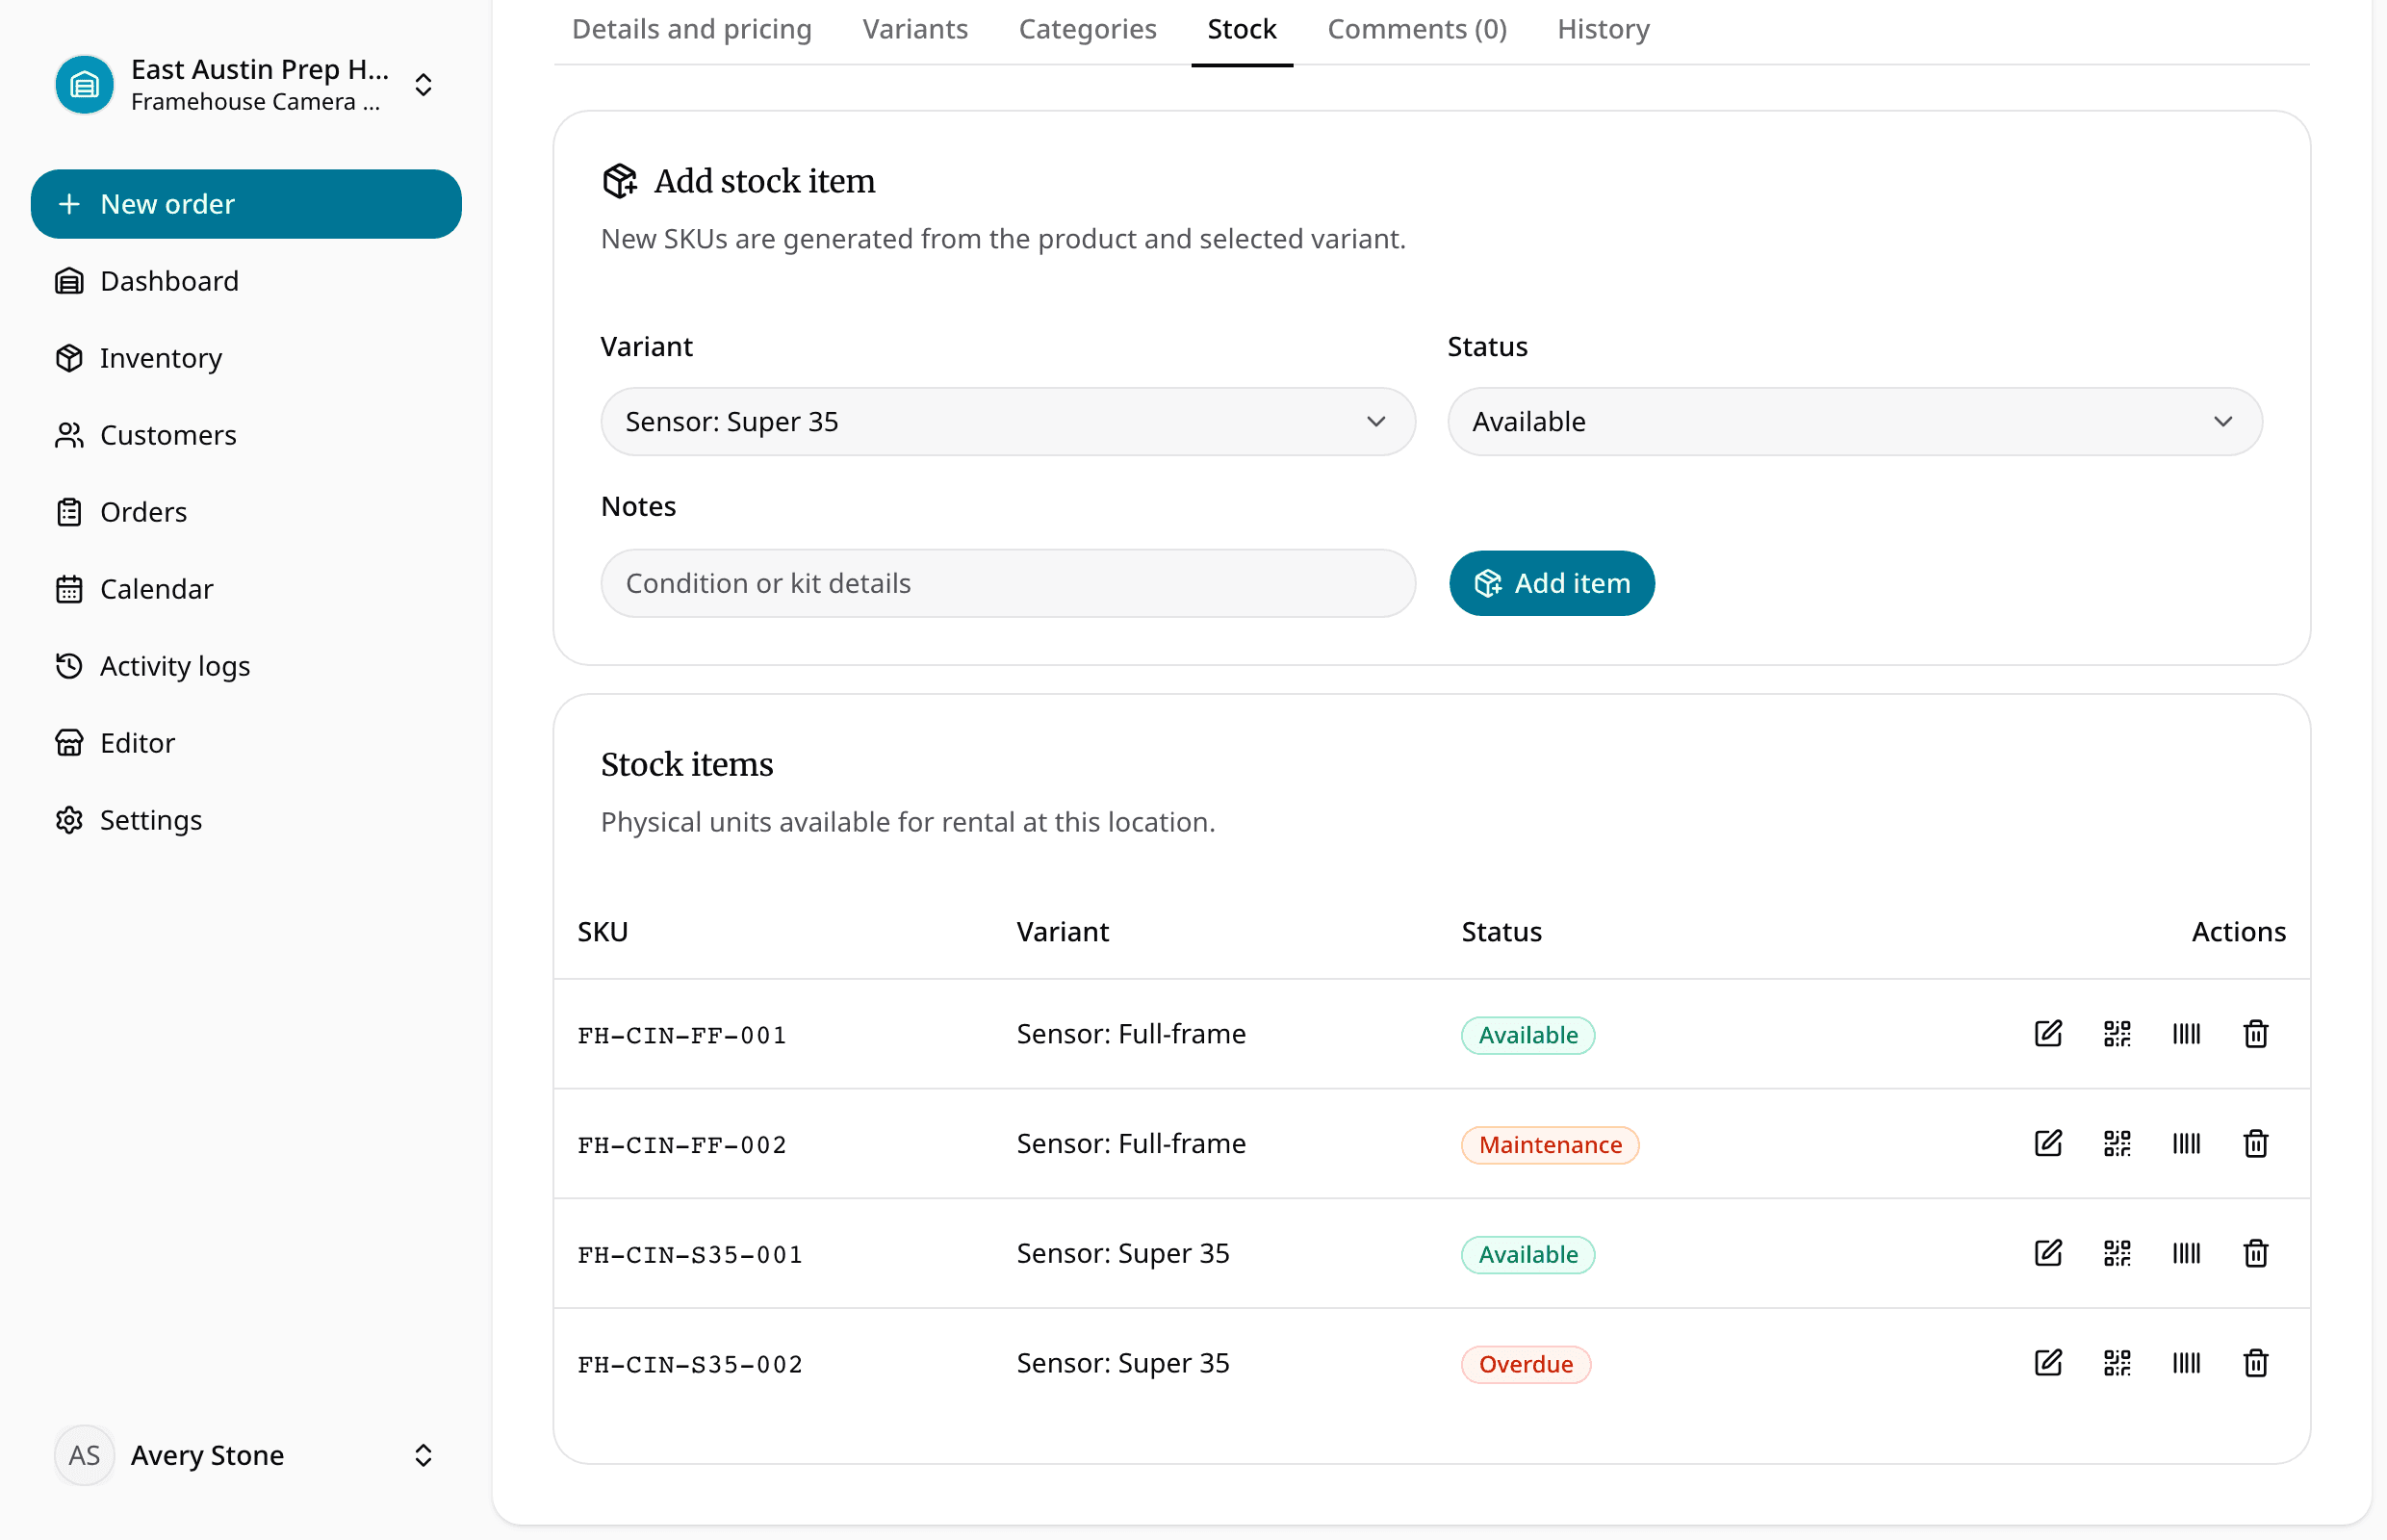2387x1540 pixels.
Task: Open the Editor page
Action: [246, 743]
